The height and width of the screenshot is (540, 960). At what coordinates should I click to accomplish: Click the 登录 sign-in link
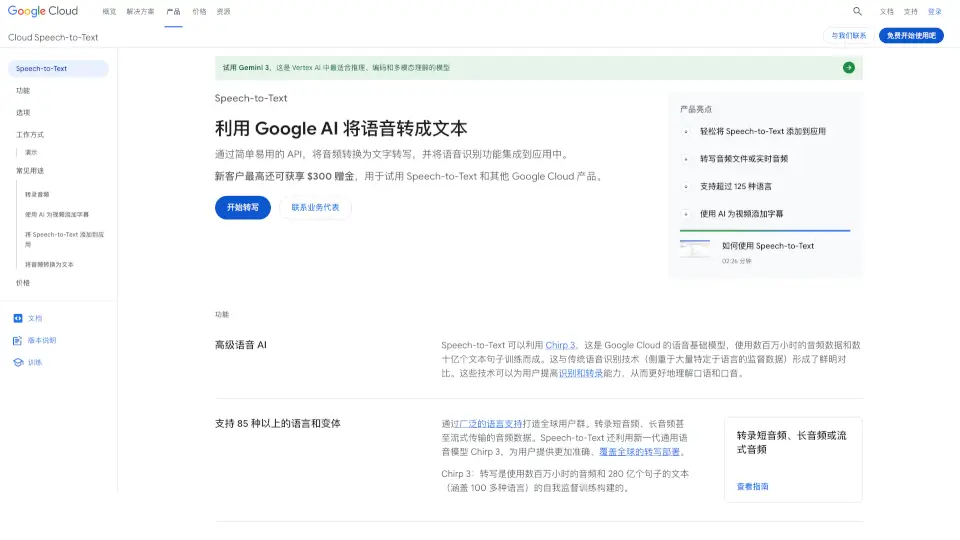935,12
